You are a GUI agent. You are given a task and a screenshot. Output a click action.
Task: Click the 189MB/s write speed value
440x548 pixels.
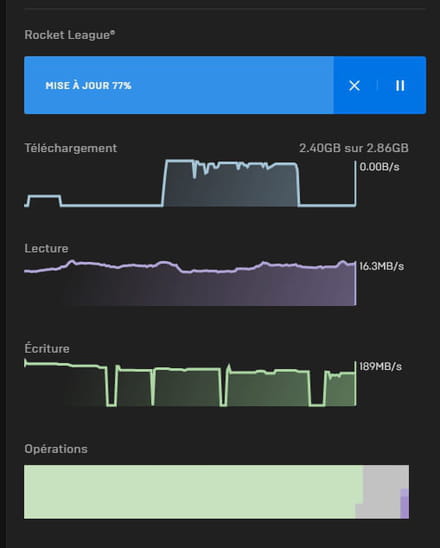(381, 367)
